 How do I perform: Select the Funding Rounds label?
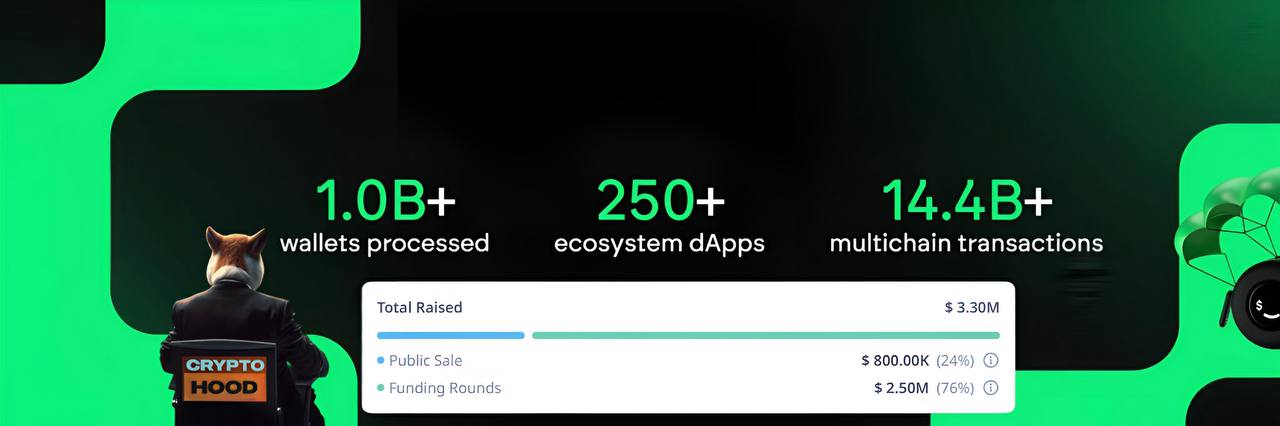pyautogui.click(x=445, y=388)
